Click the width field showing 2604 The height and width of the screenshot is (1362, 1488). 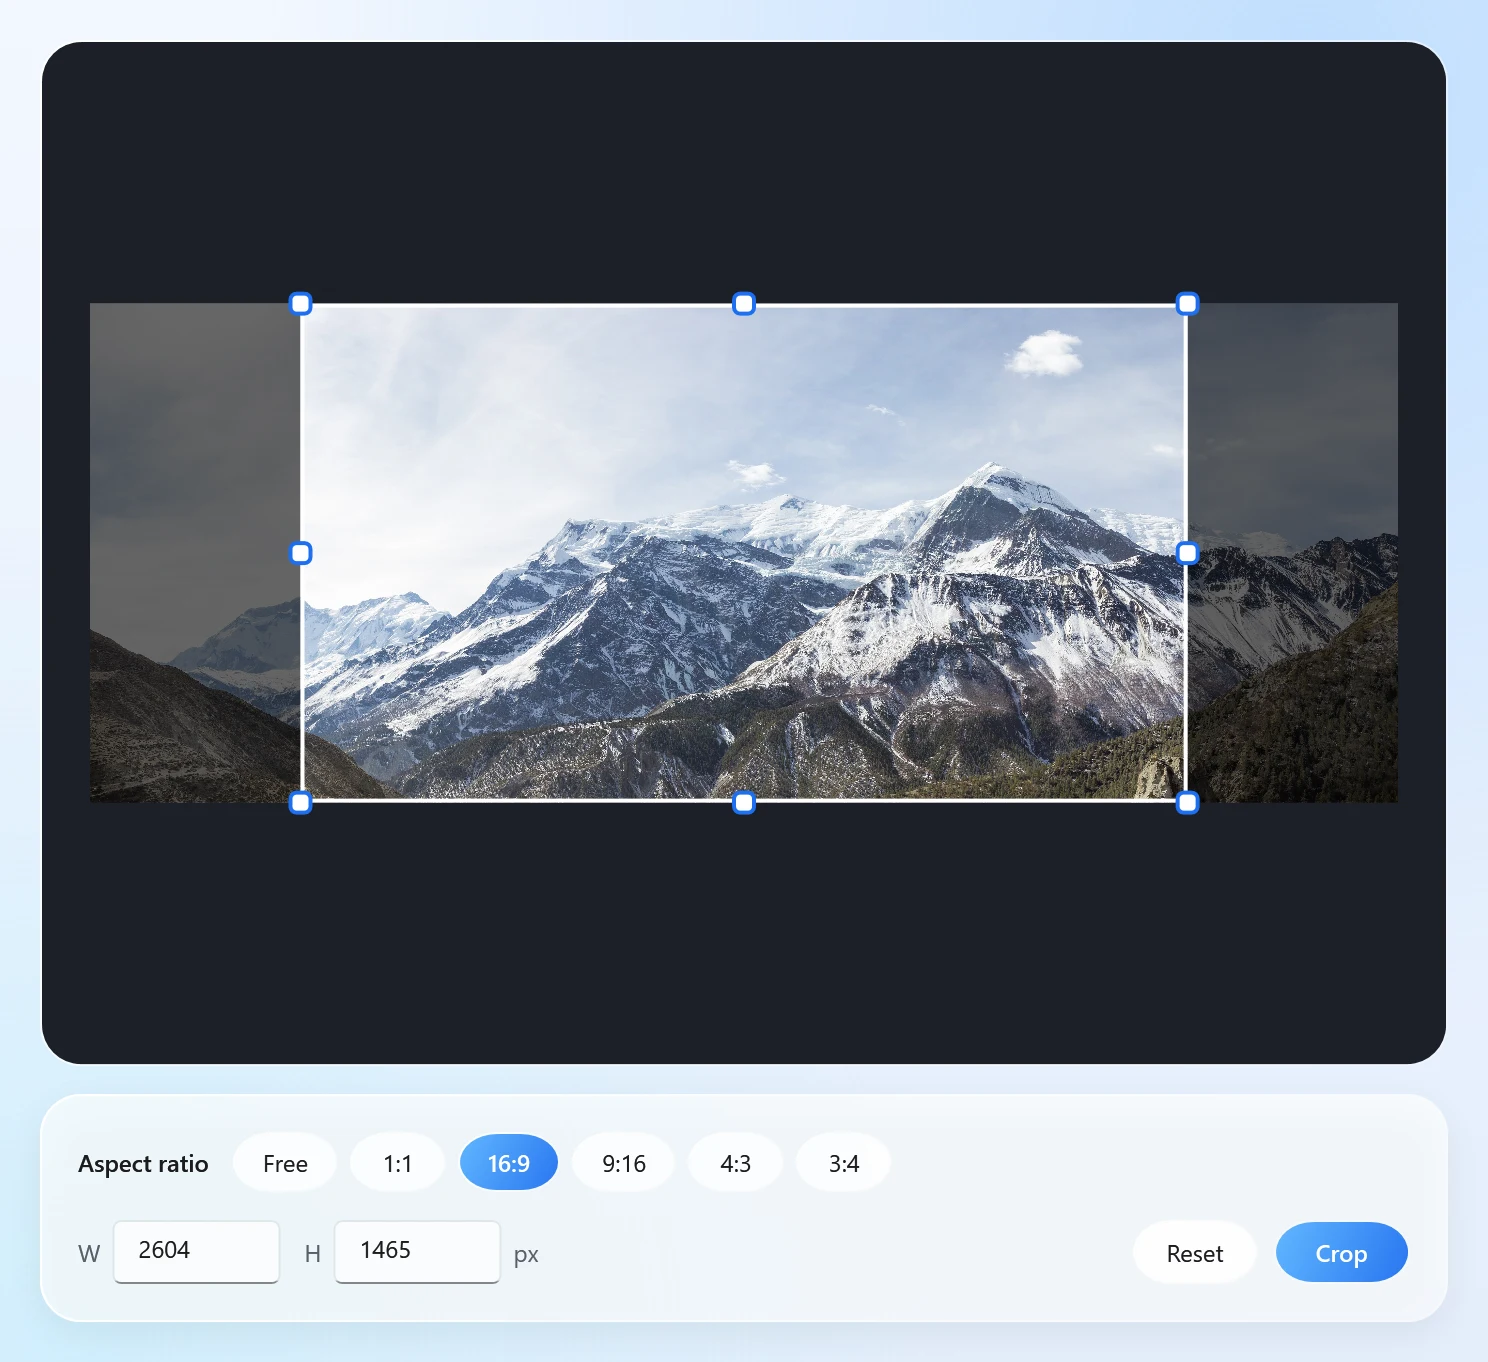(197, 1251)
